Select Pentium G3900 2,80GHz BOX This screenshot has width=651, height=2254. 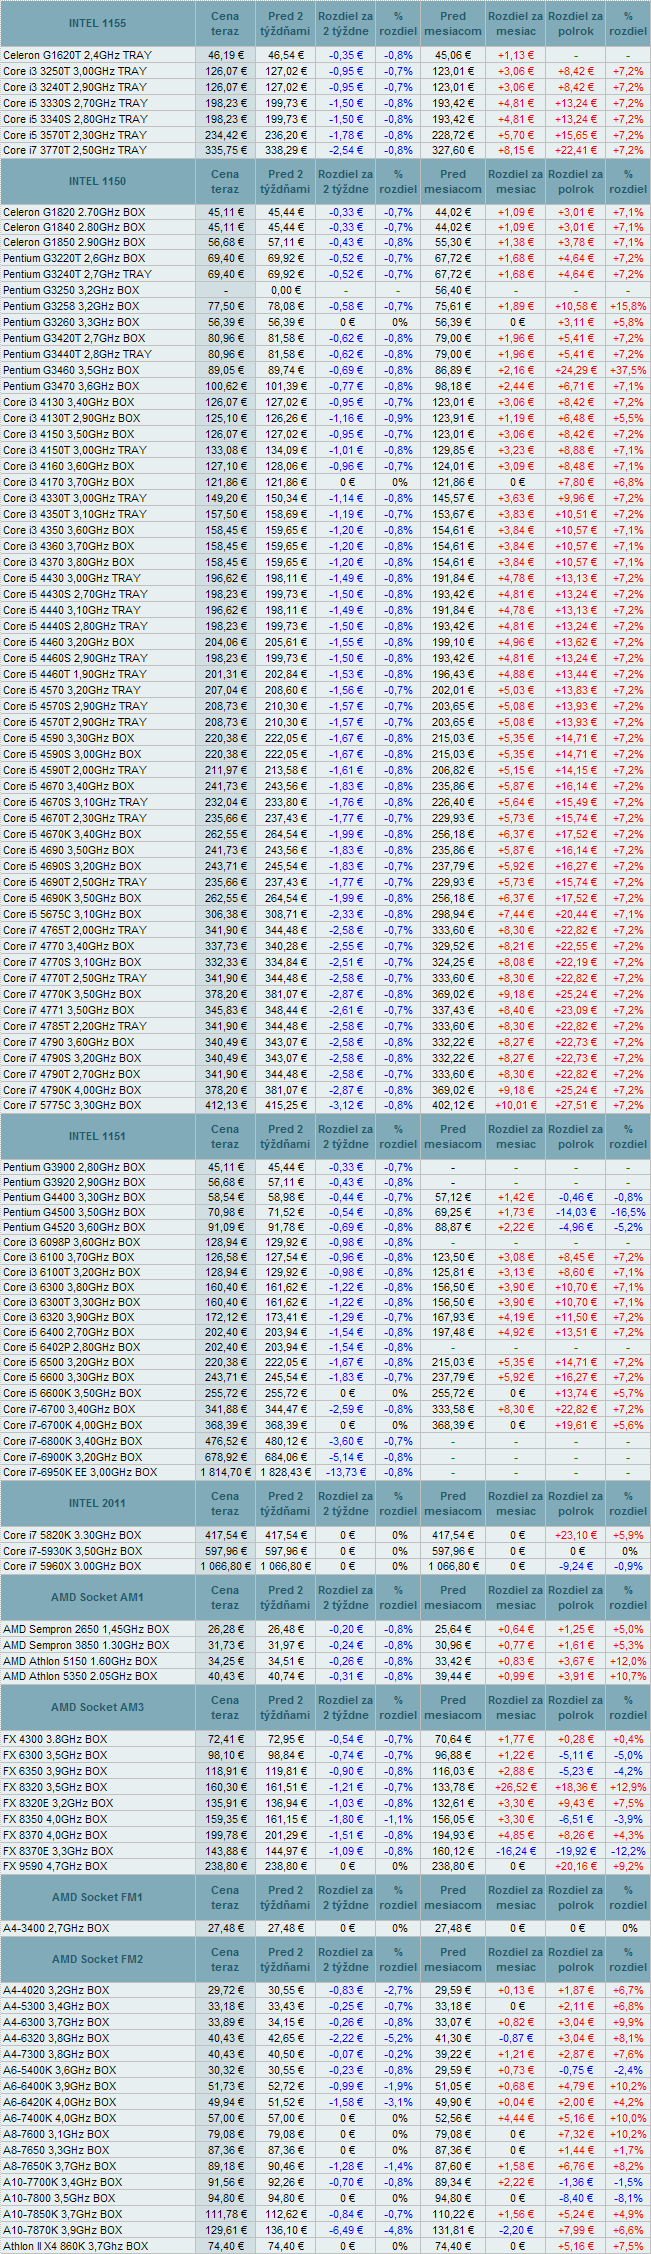click(x=74, y=1167)
